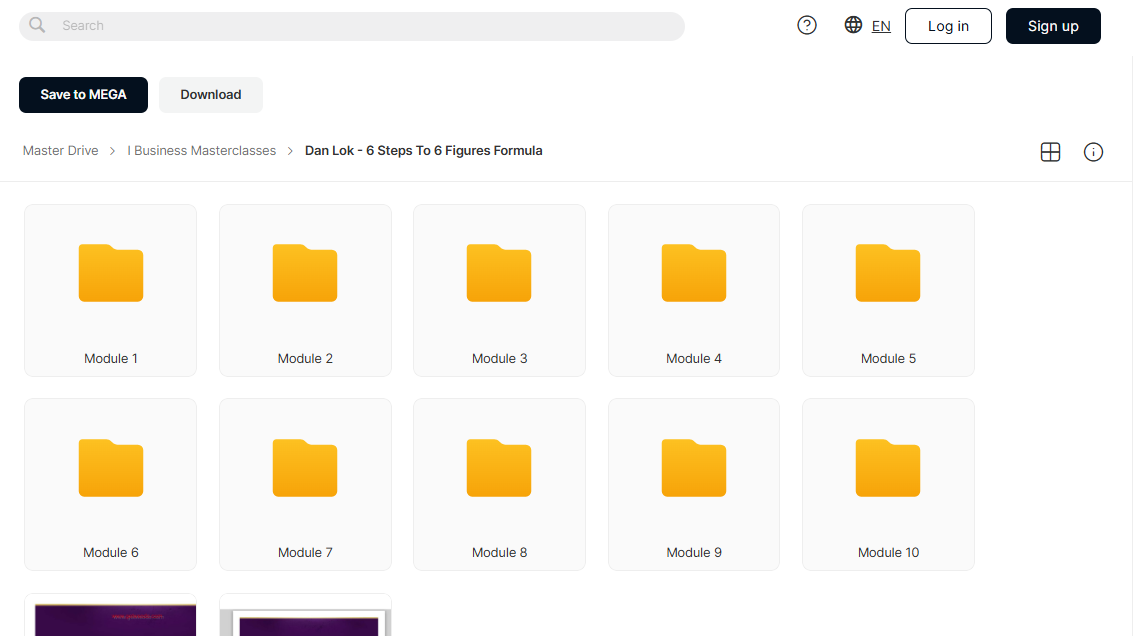Viewport: 1133px width, 636px height.
Task: Show folder info panel icon
Action: 1093,152
